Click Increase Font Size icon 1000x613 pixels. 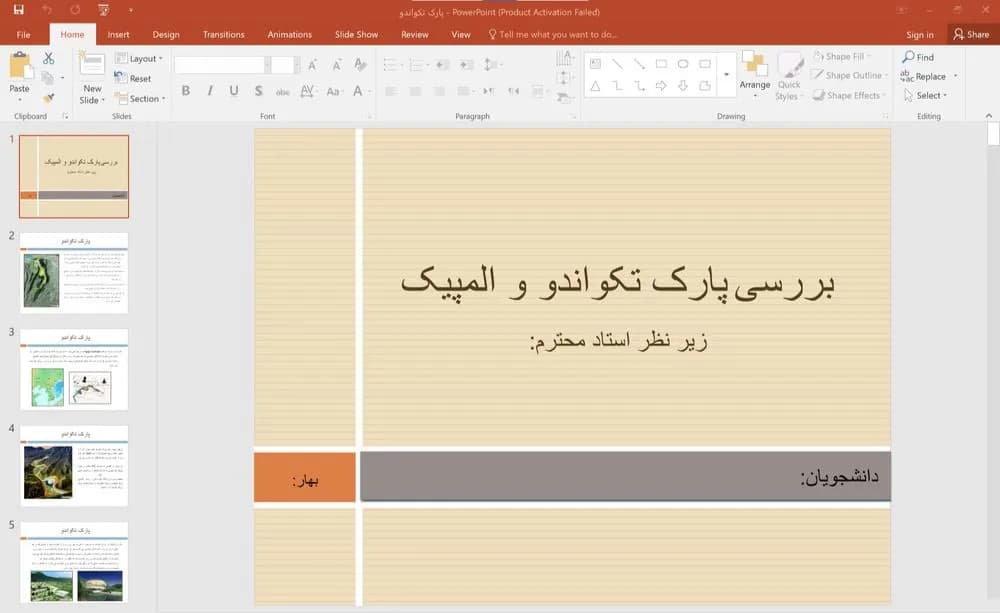(x=312, y=64)
